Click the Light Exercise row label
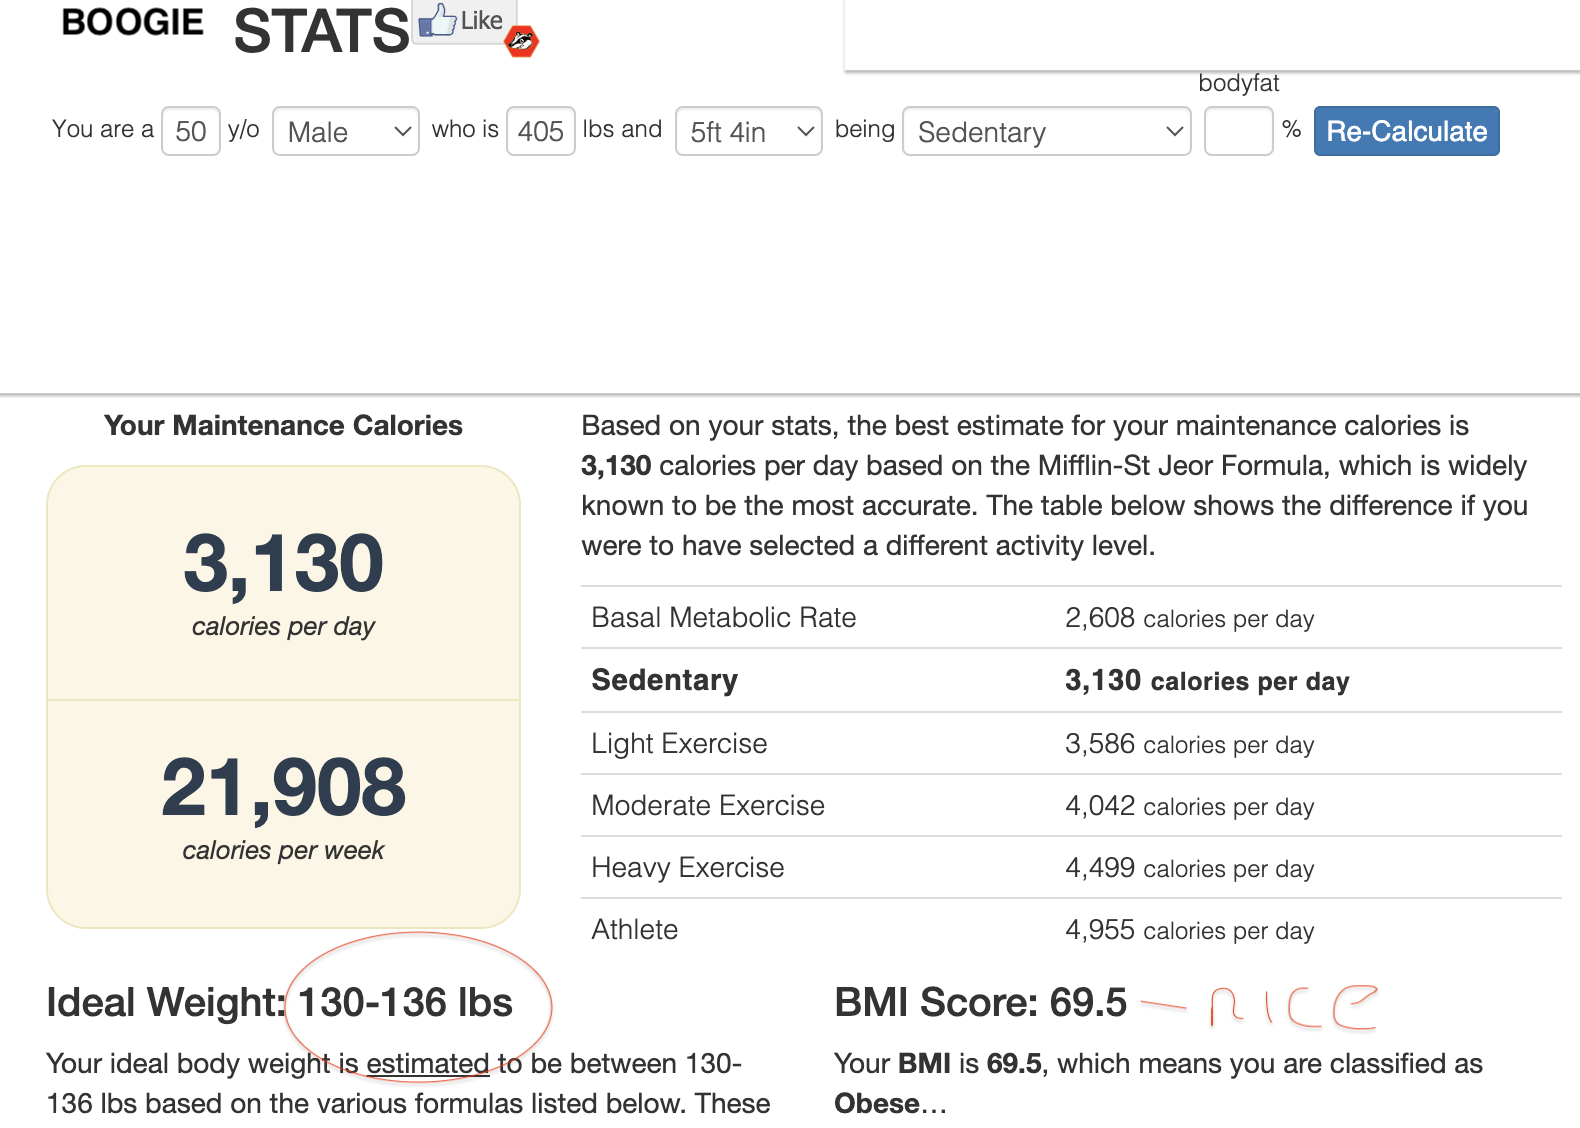 [x=680, y=744]
